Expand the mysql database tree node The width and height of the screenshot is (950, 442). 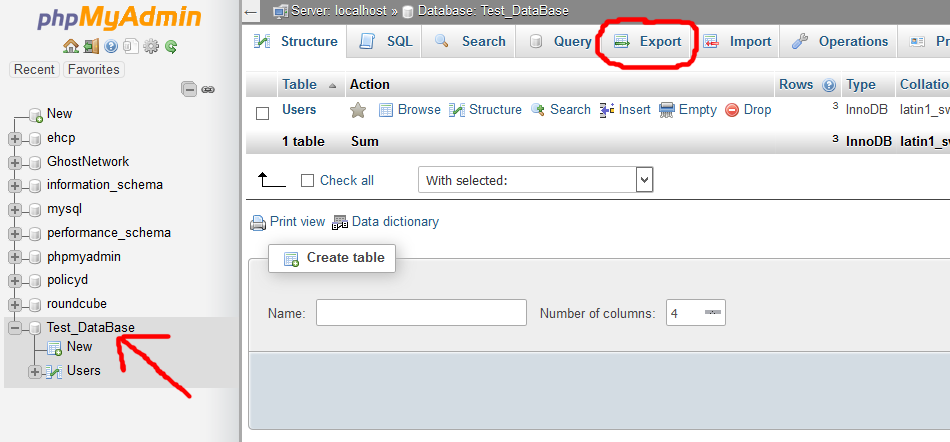click(15, 209)
